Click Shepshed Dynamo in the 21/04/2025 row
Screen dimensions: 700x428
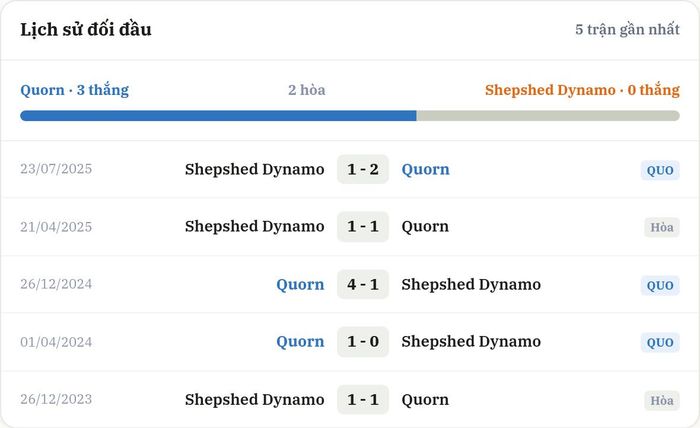coord(254,226)
